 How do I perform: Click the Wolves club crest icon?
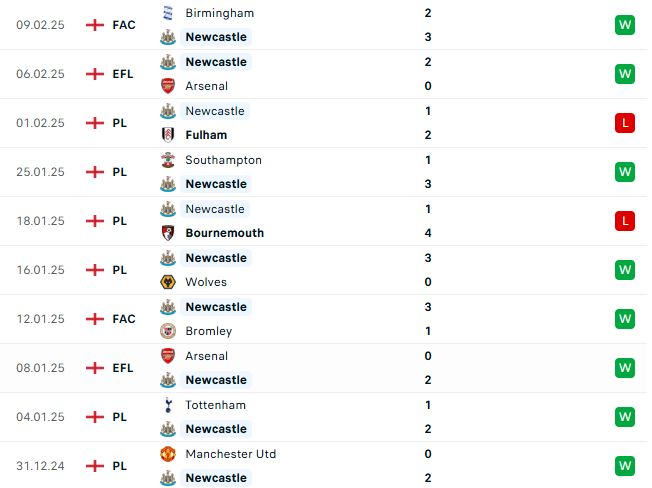click(x=168, y=282)
